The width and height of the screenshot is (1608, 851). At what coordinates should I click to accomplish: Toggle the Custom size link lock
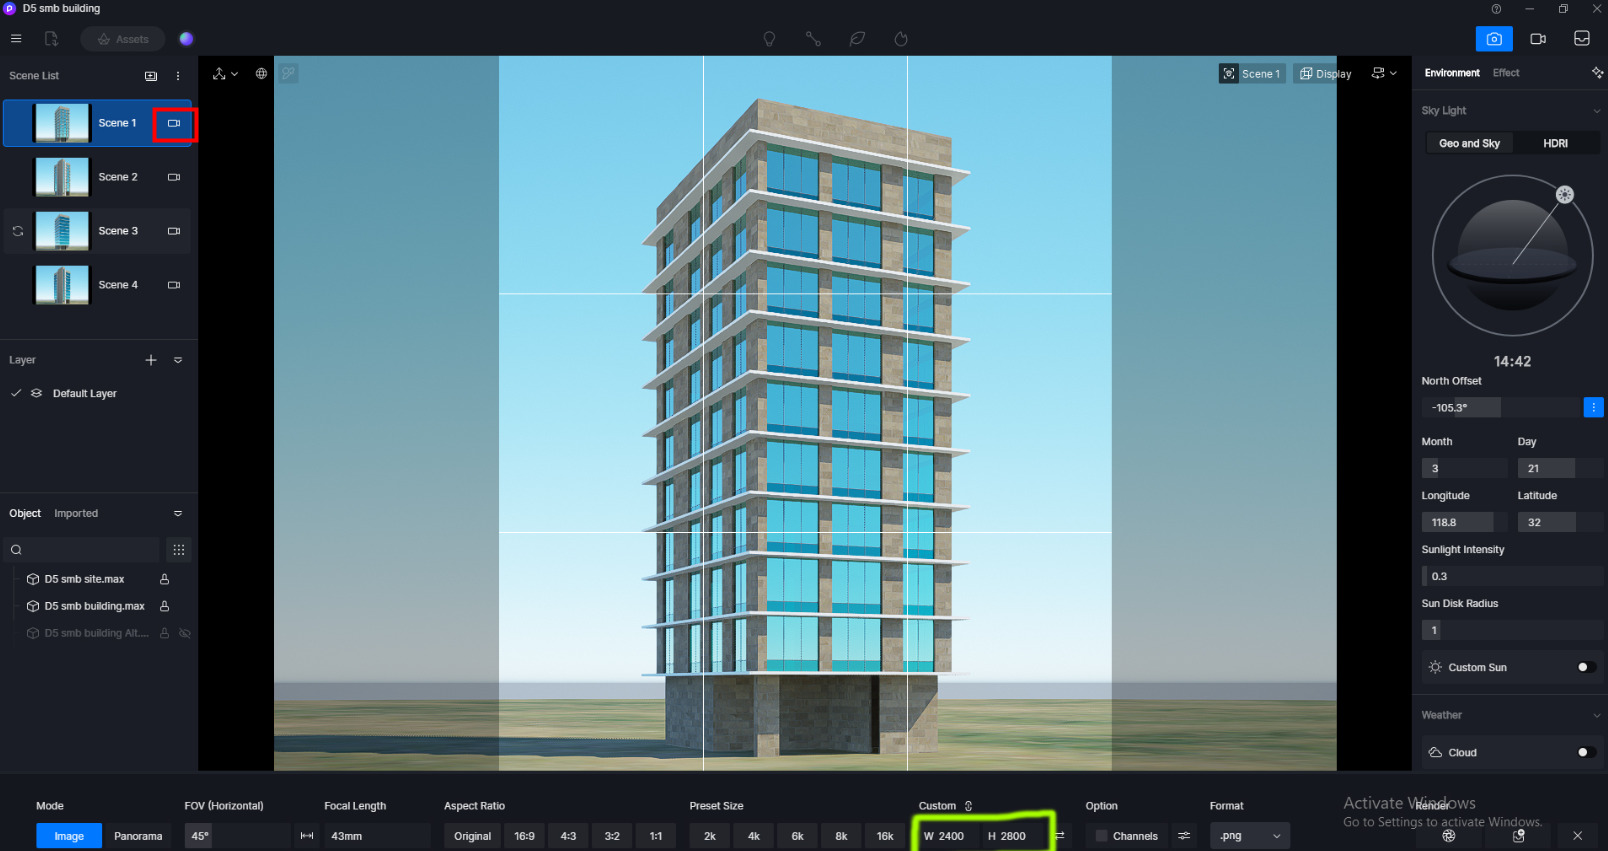pos(968,806)
